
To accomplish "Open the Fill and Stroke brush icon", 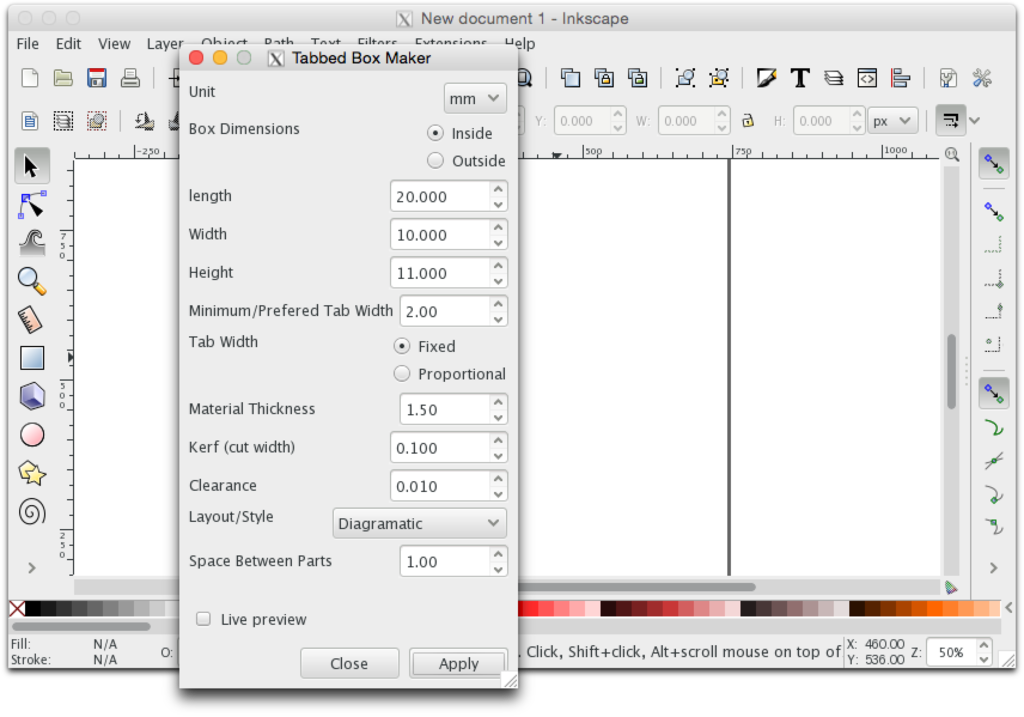I will tap(766, 78).
